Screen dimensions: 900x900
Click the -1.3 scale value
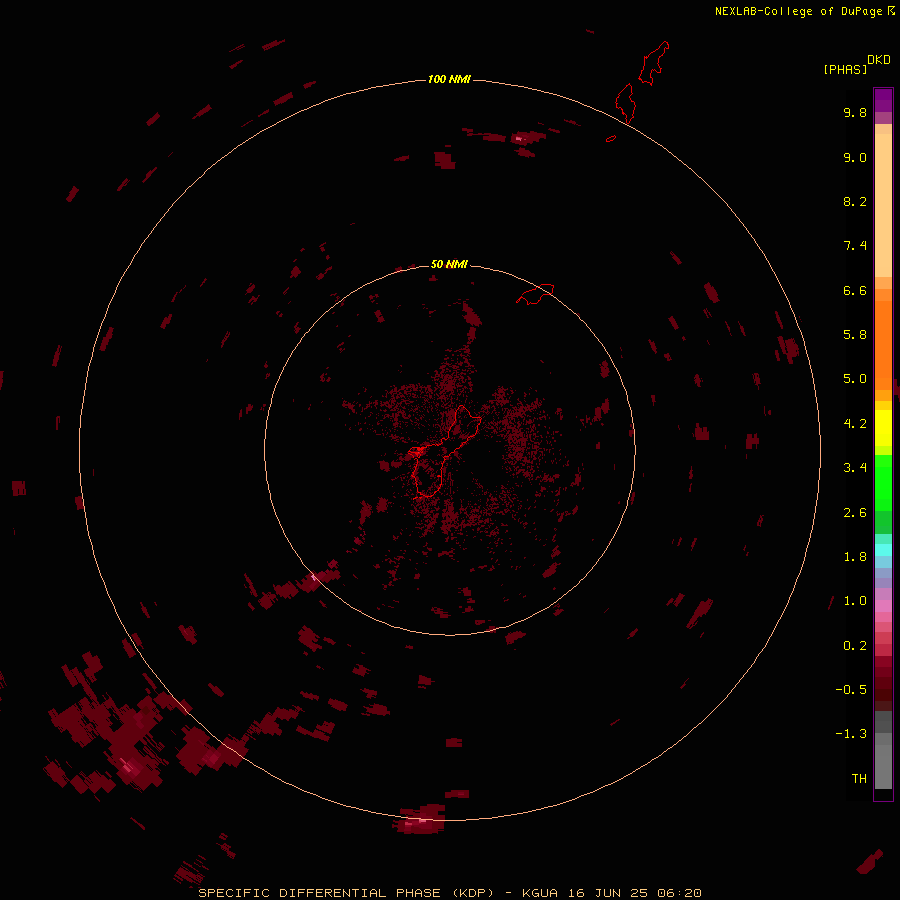(x=851, y=734)
